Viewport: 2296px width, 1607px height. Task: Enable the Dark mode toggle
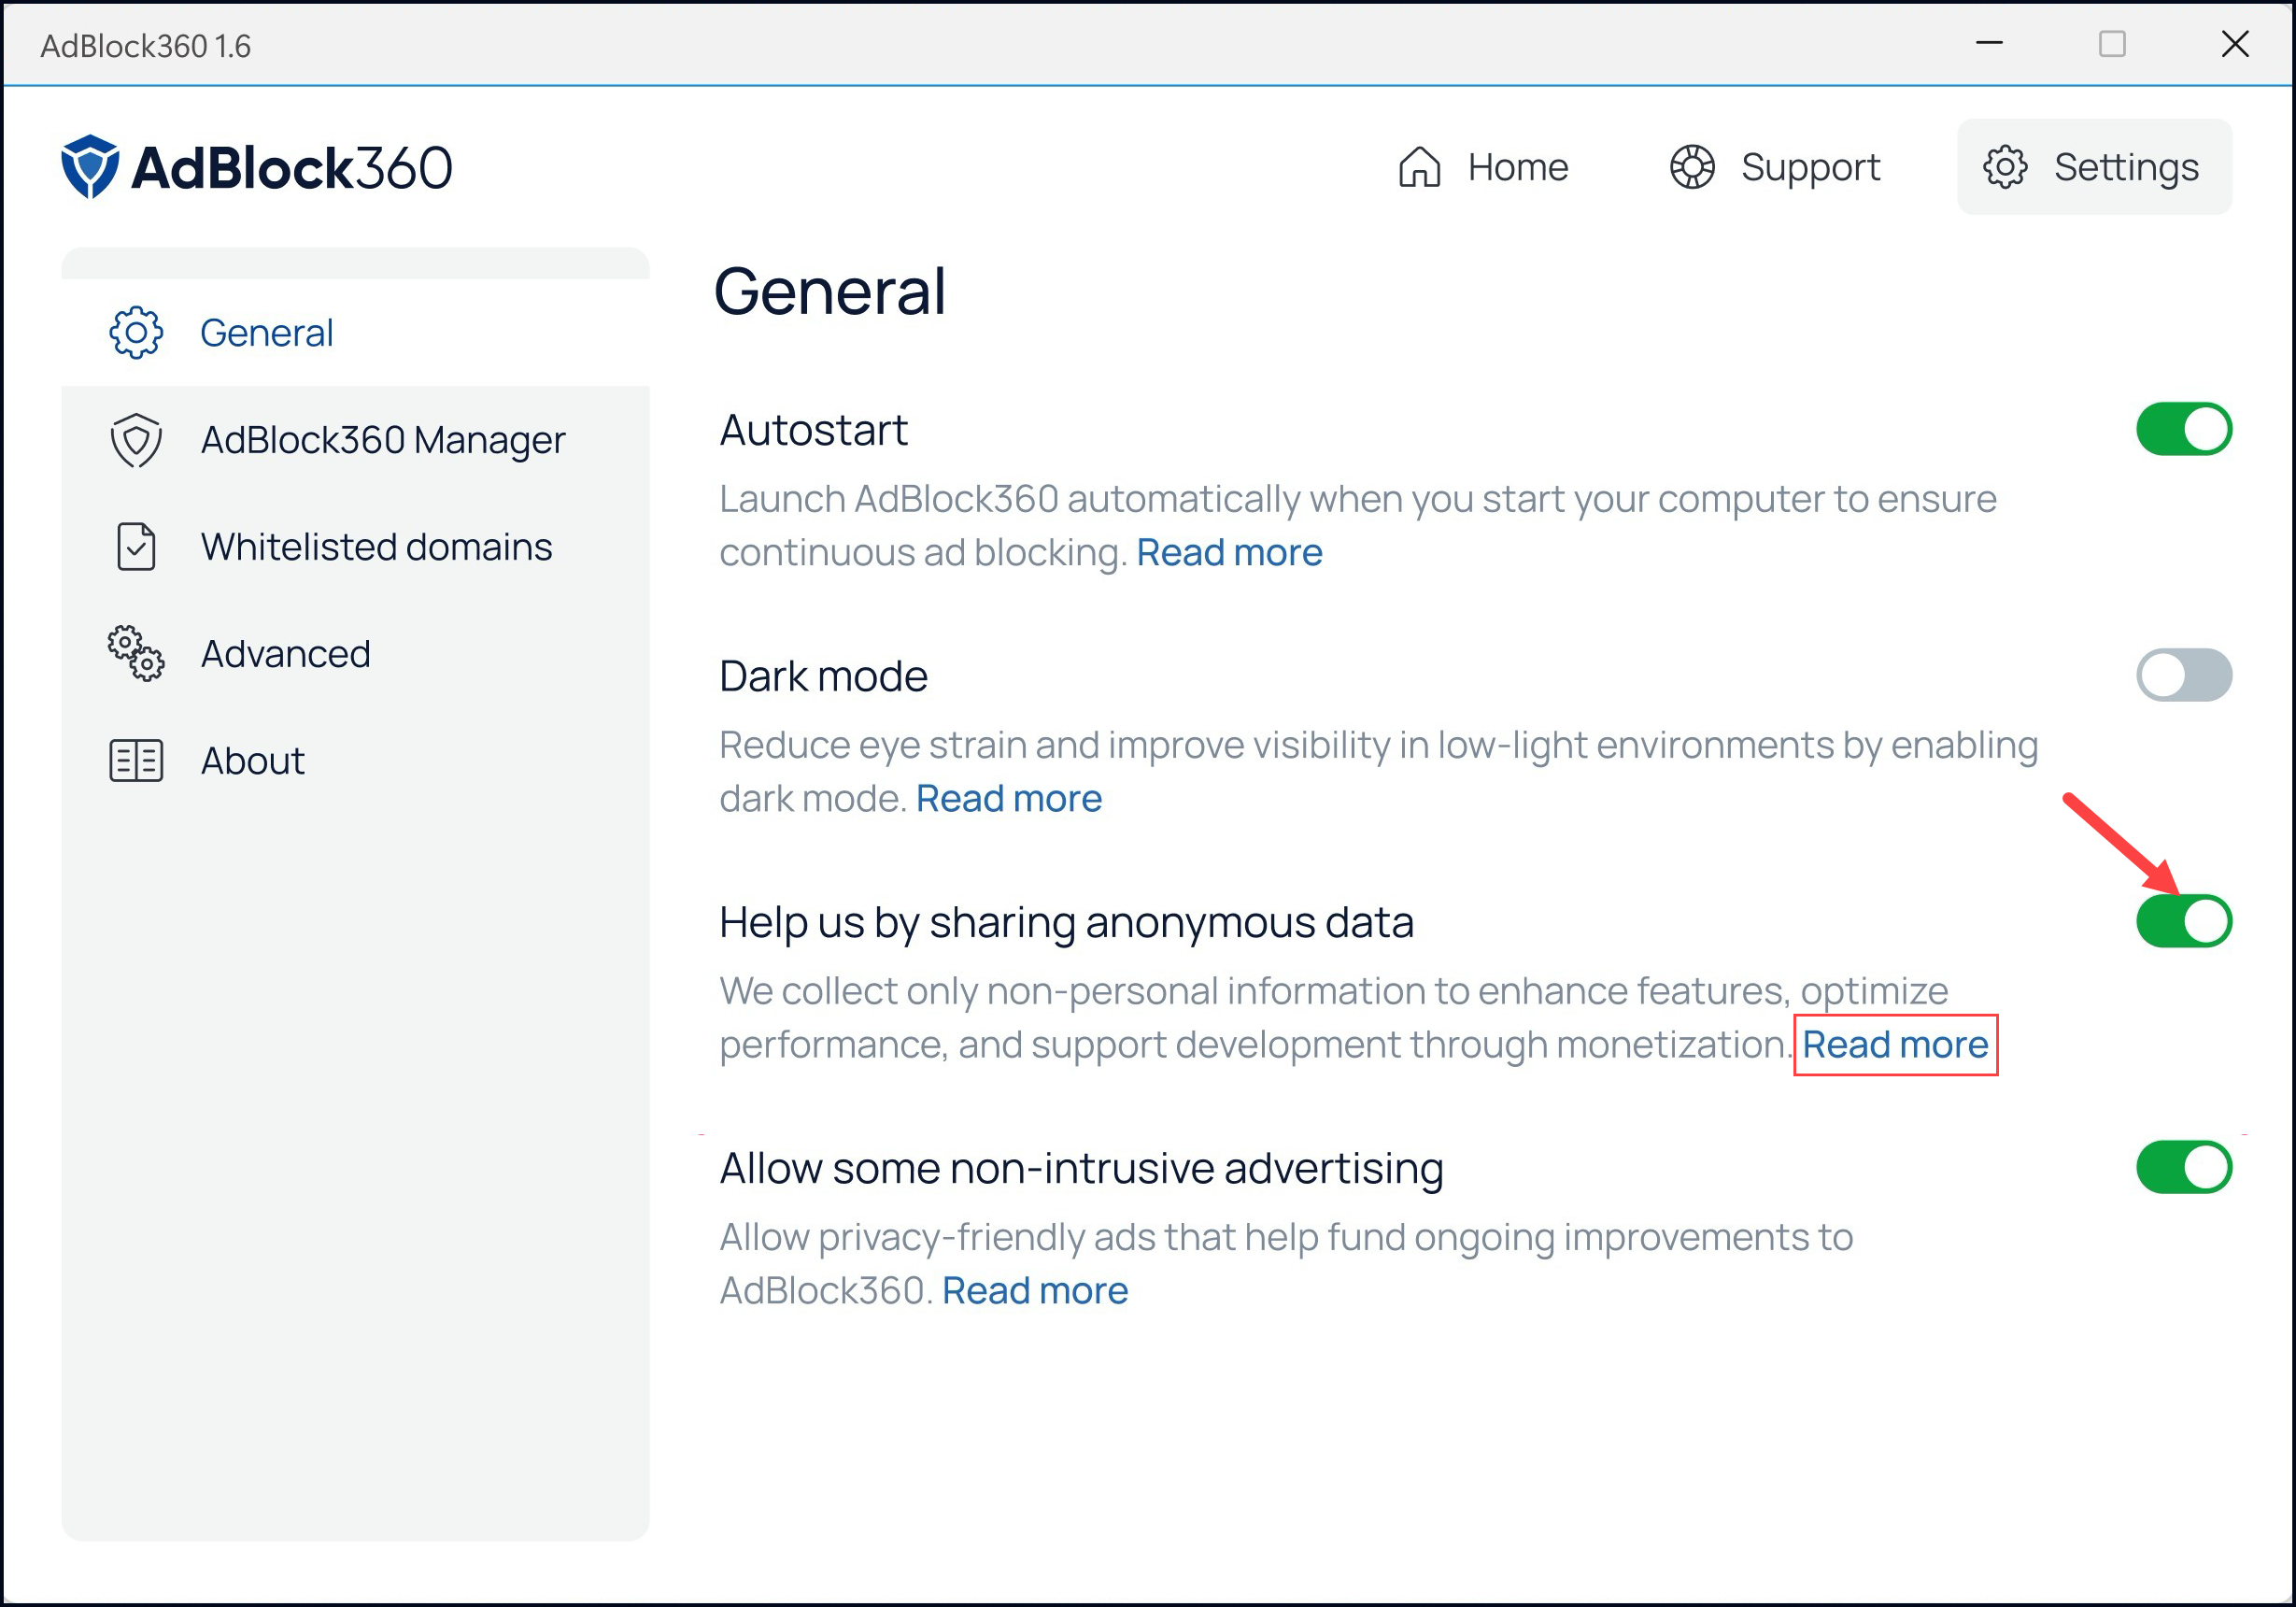[x=2184, y=675]
